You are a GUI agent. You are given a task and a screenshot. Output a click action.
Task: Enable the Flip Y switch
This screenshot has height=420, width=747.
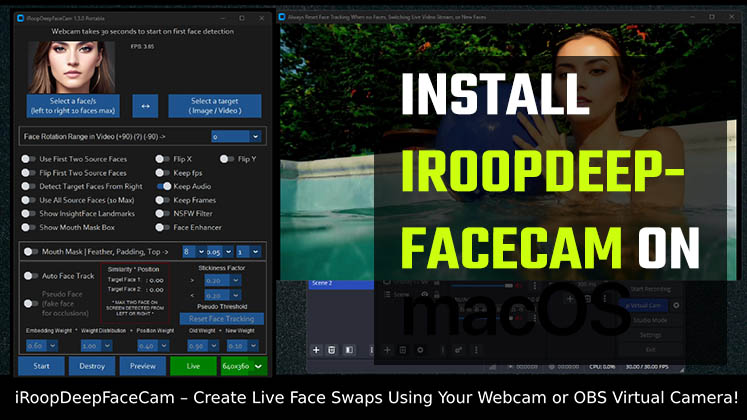pyautogui.click(x=227, y=159)
